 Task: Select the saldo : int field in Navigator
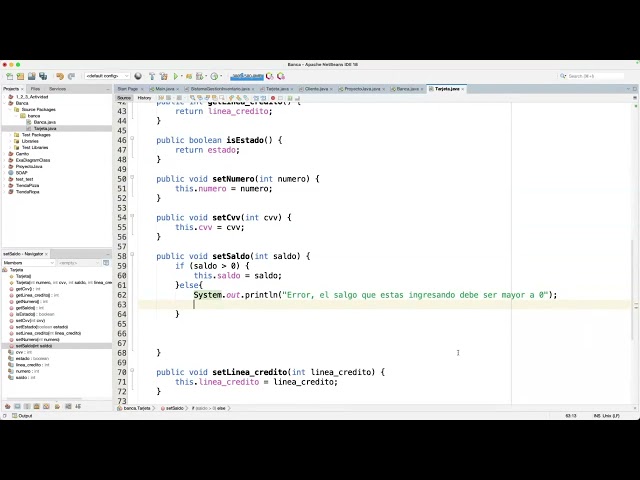tap(25, 378)
